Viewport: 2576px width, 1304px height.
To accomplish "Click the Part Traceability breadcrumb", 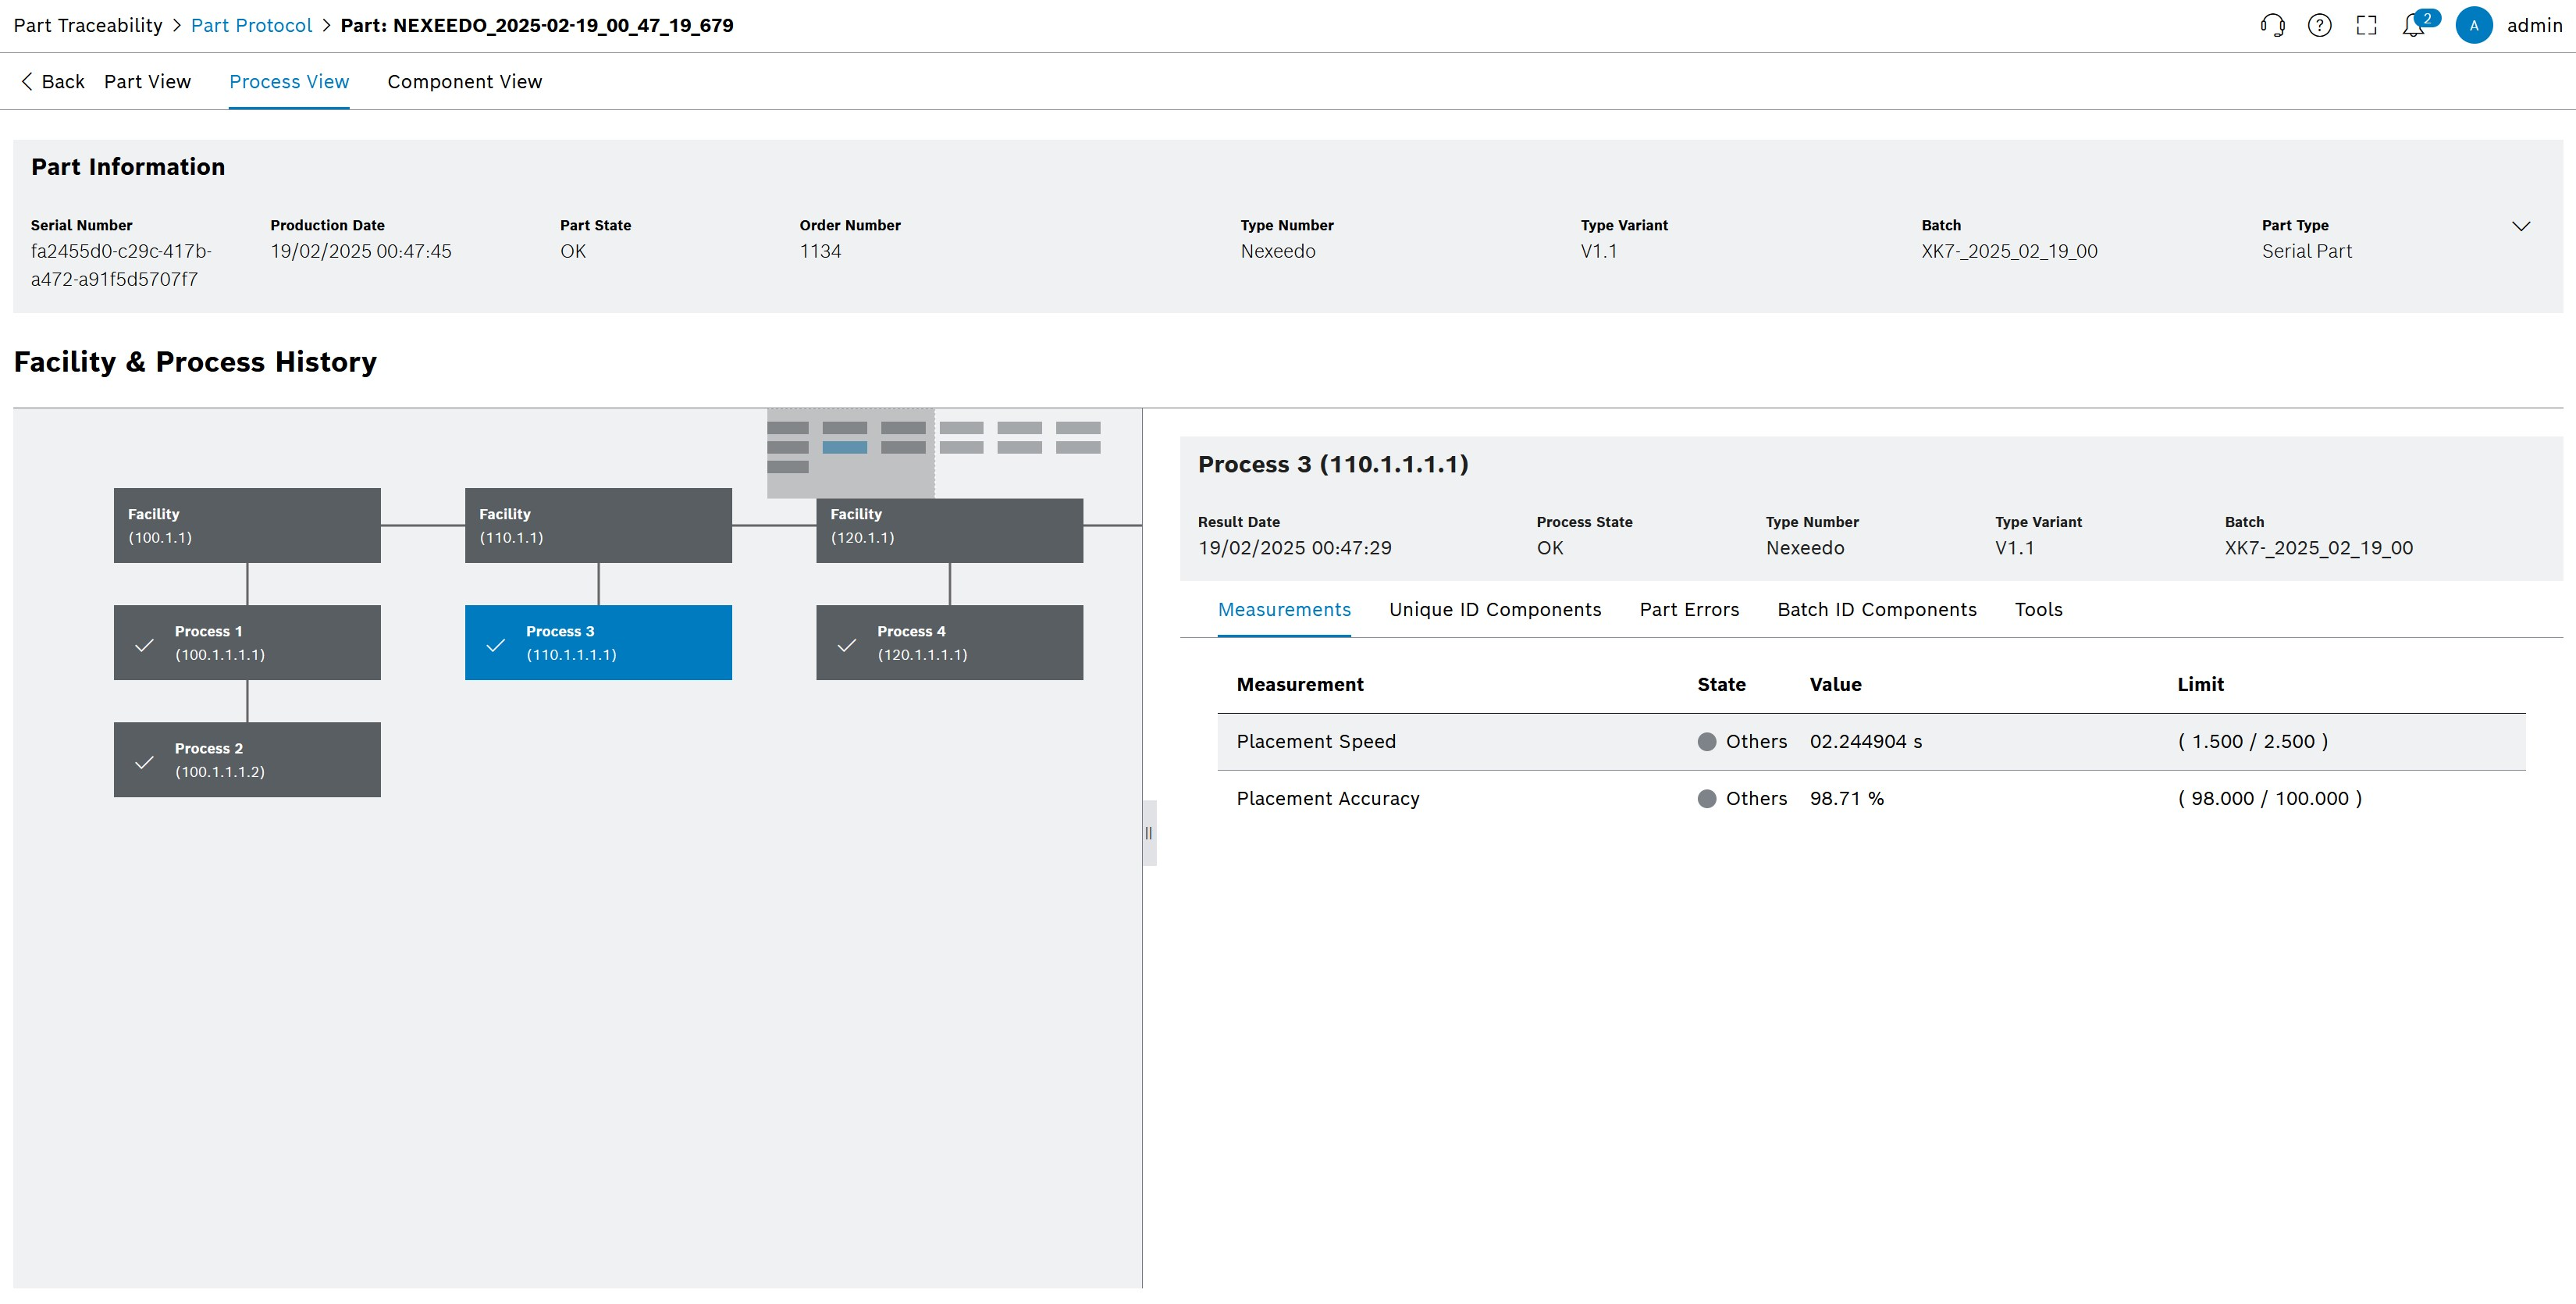I will pos(88,25).
